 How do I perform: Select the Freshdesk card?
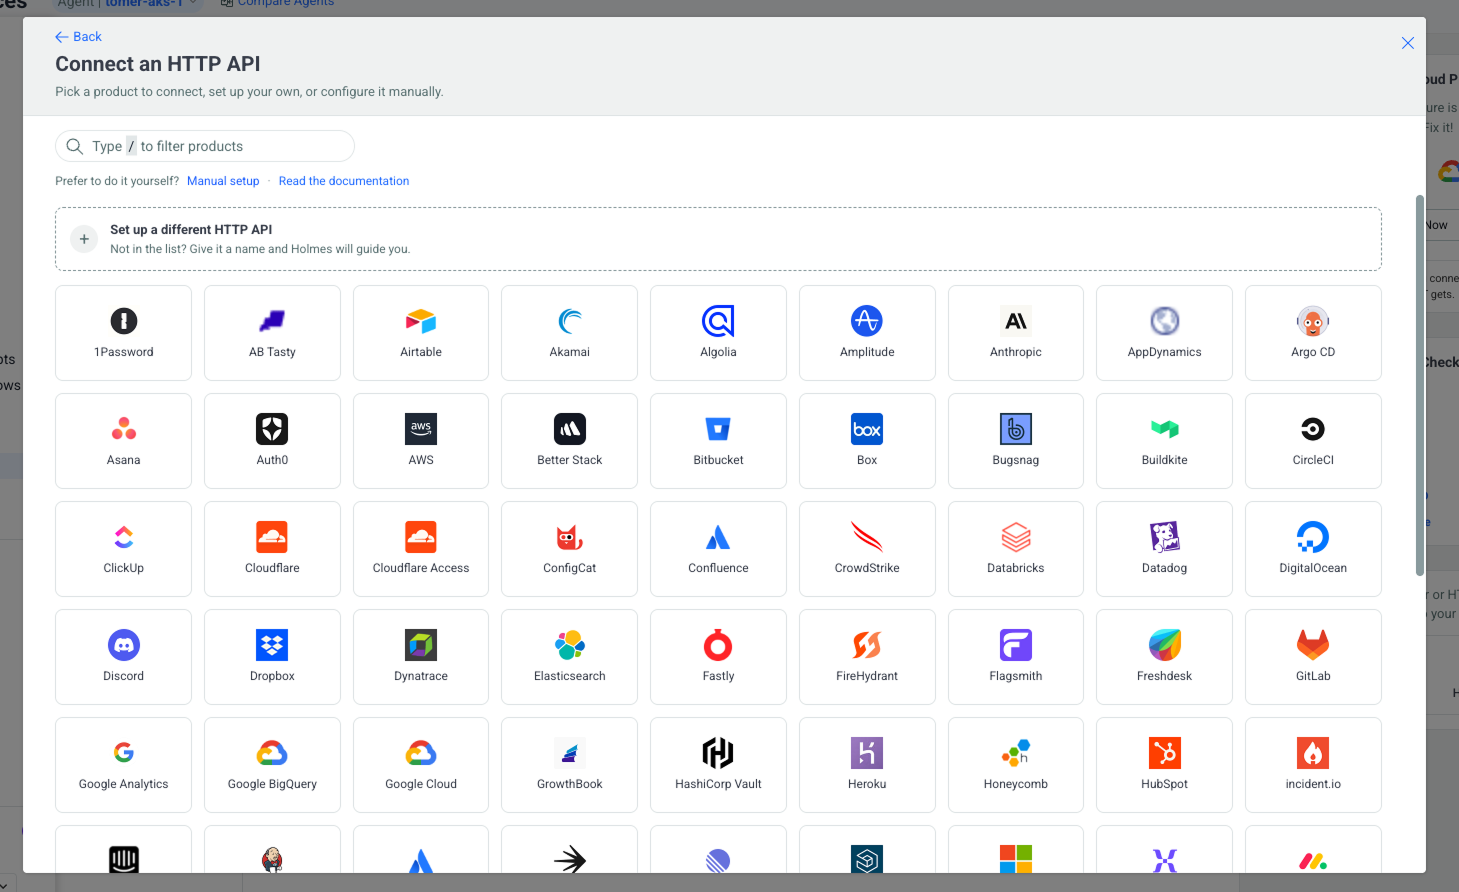(1164, 657)
